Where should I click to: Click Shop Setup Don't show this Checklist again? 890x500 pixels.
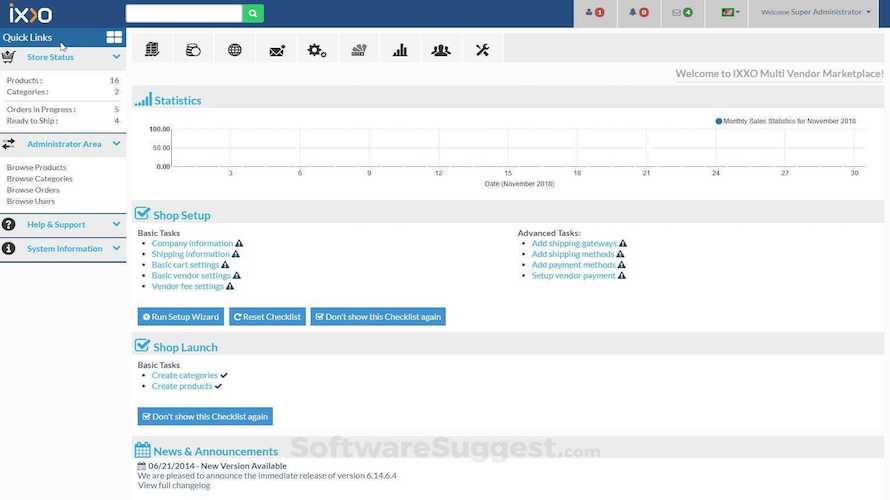(x=378, y=317)
